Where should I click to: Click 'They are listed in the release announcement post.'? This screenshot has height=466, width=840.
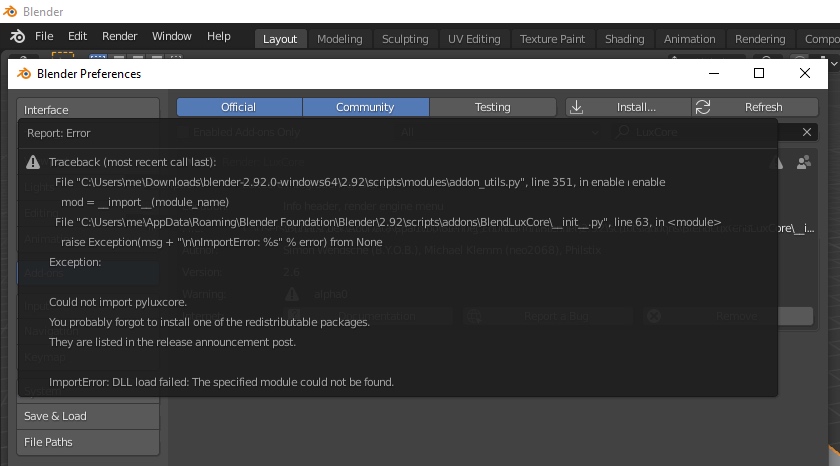pos(172,342)
